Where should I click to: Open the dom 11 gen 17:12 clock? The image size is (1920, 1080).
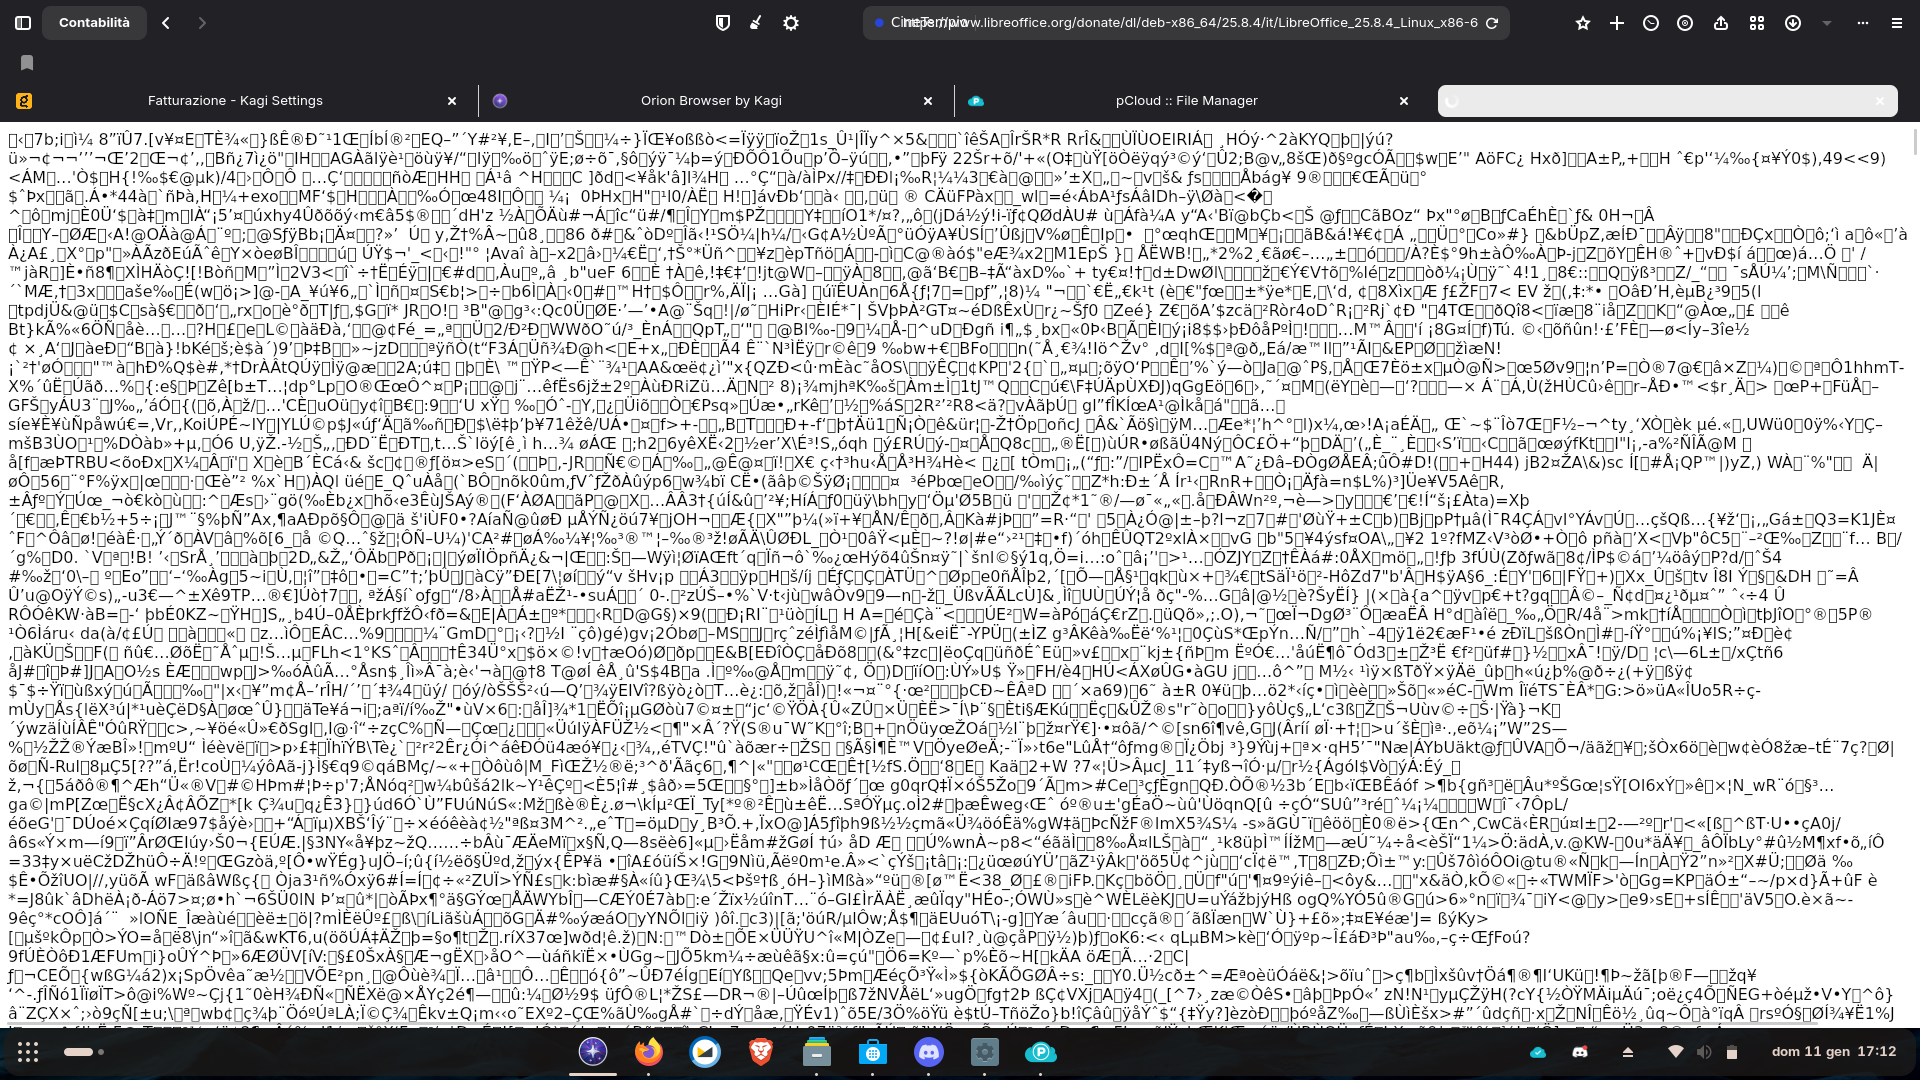tap(1834, 1052)
